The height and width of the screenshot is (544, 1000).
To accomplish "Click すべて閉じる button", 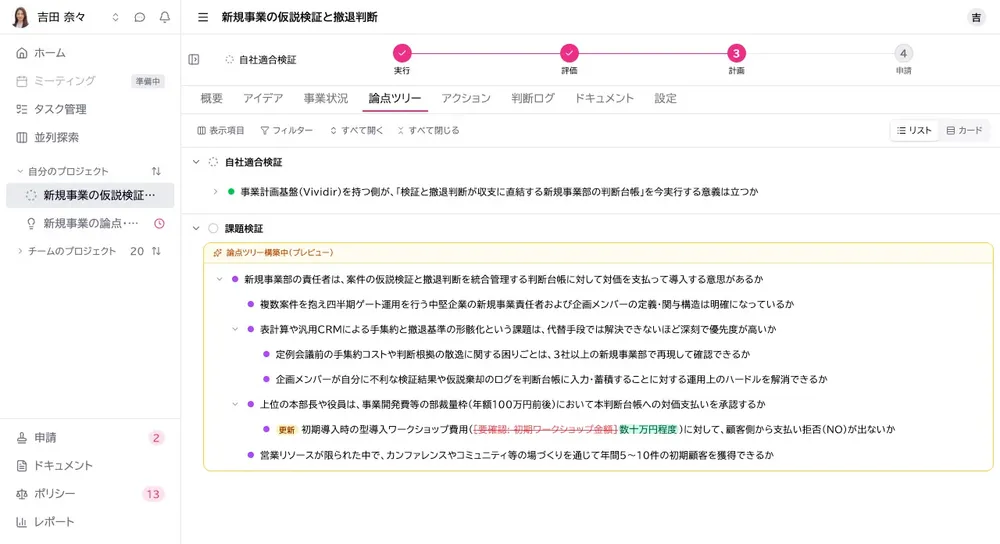I will [x=428, y=130].
